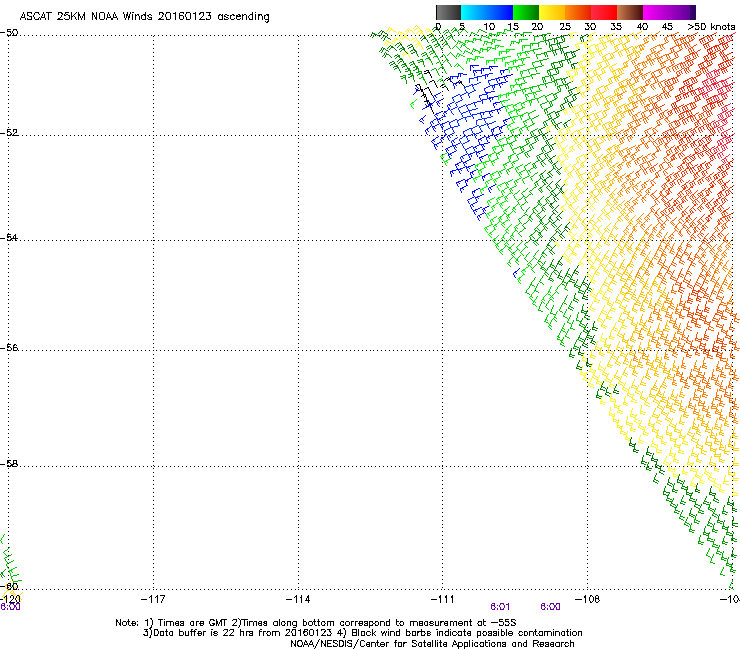Select the green 15-20 knot legend color

point(526,12)
